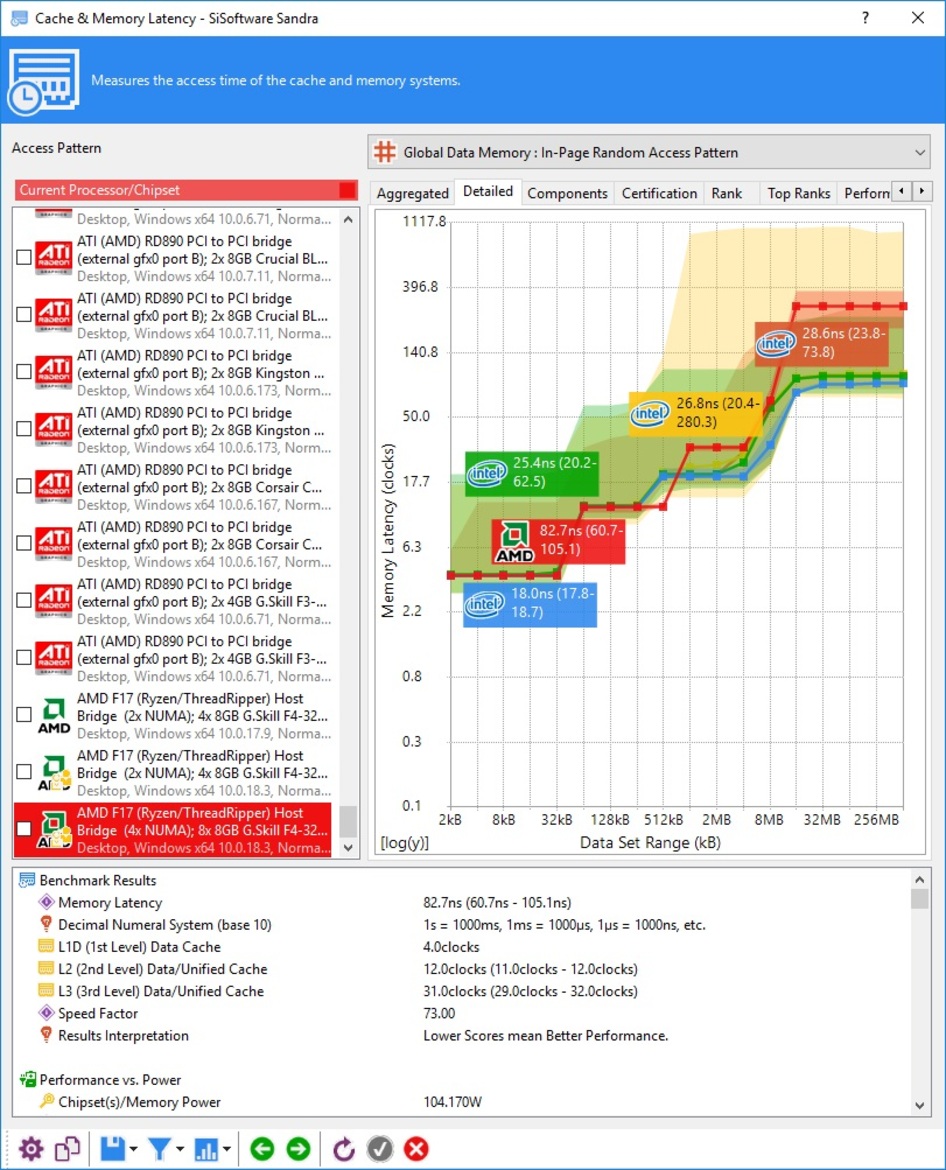Viewport: 946px width, 1170px height.
Task: Refresh the benchmark results
Action: (343, 1149)
